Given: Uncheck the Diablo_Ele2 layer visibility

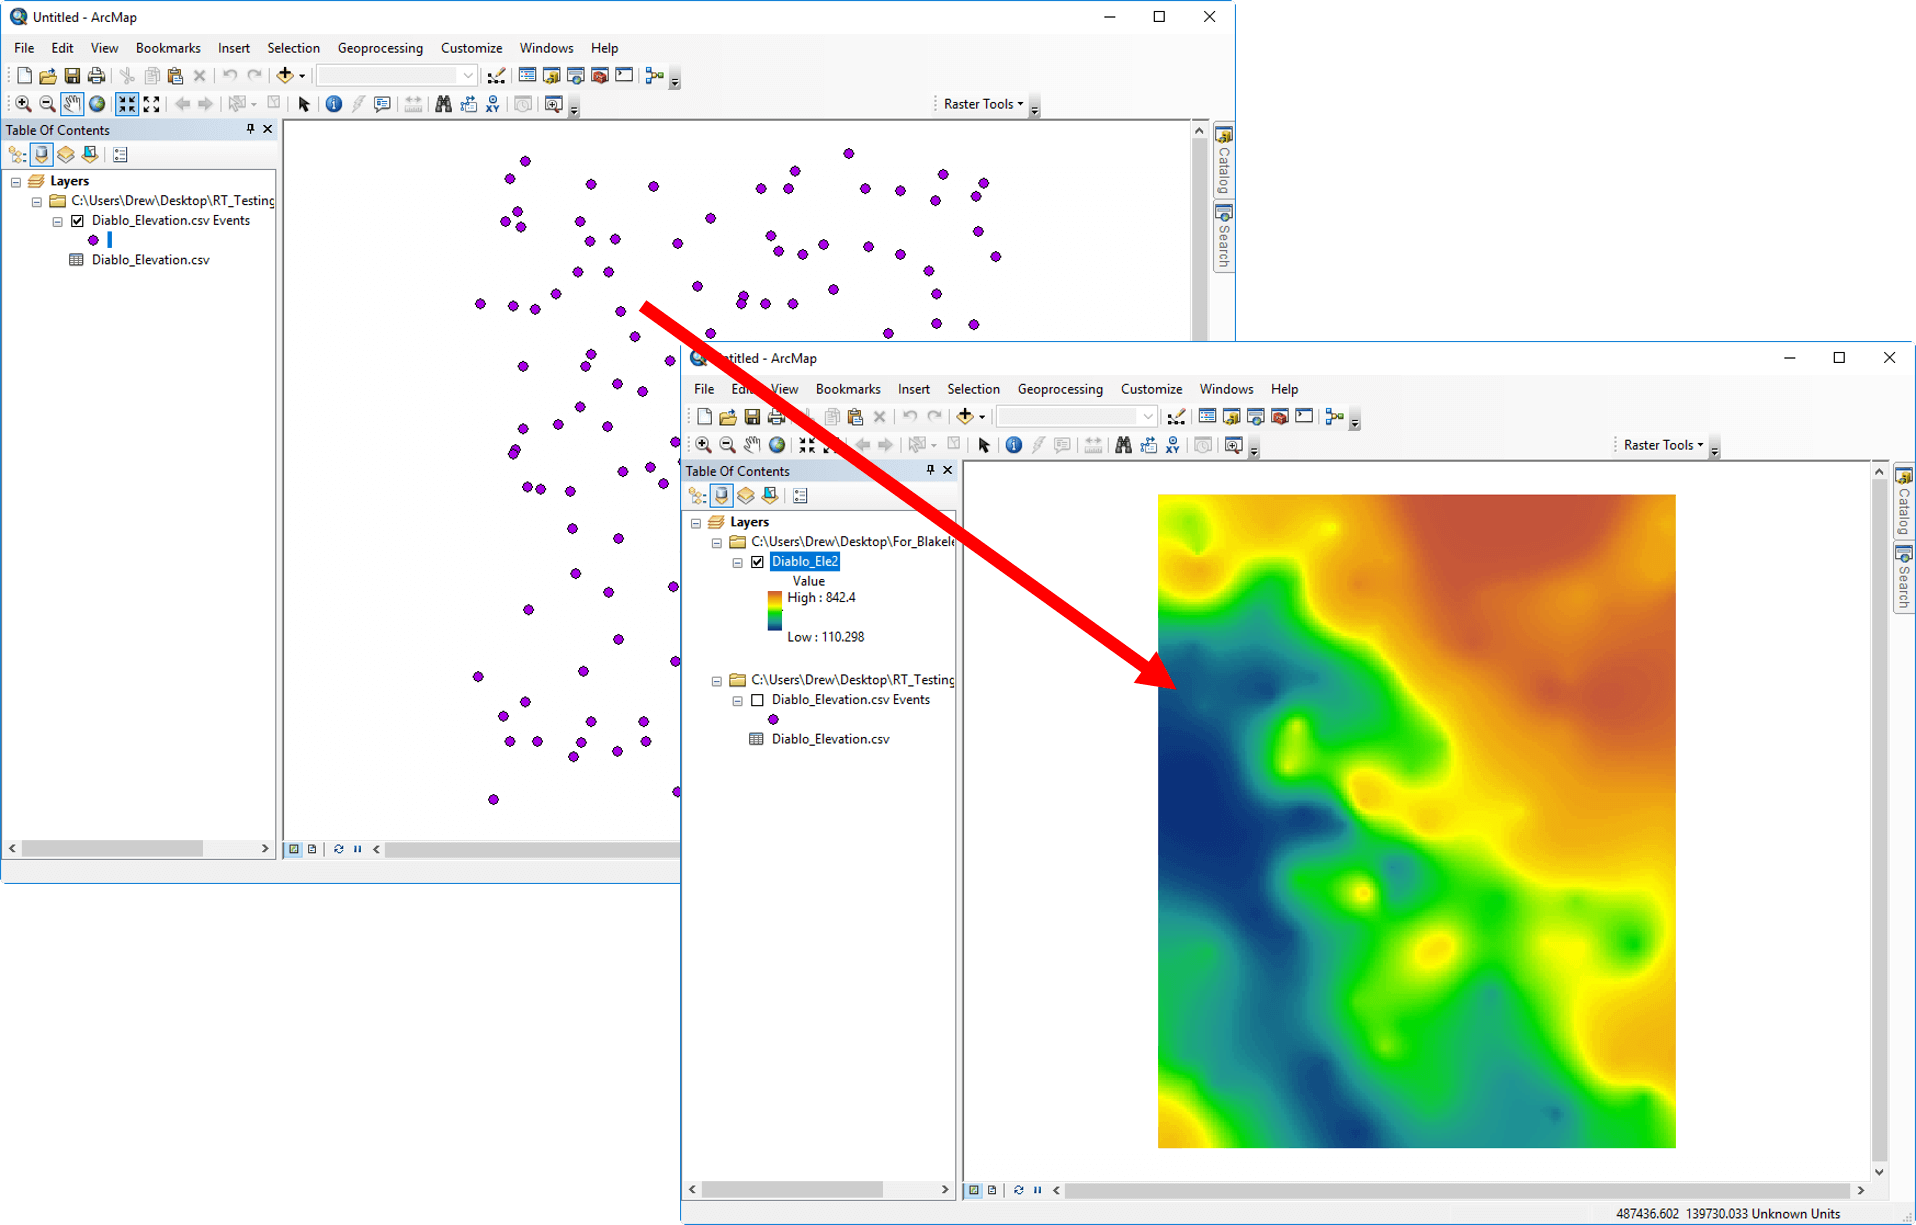Looking at the screenshot, I should pyautogui.click(x=757, y=561).
